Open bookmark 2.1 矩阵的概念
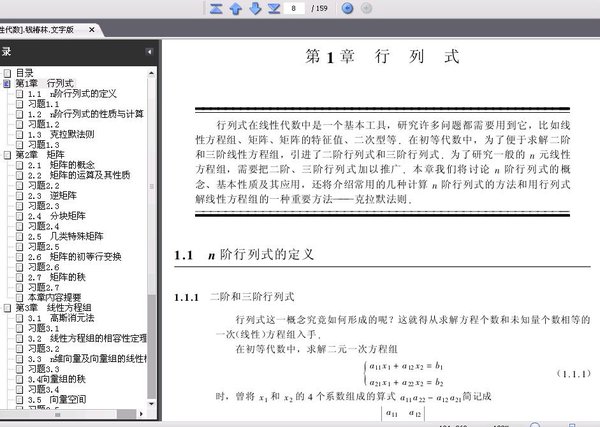Screen dimensions: 600x427 pos(61,165)
